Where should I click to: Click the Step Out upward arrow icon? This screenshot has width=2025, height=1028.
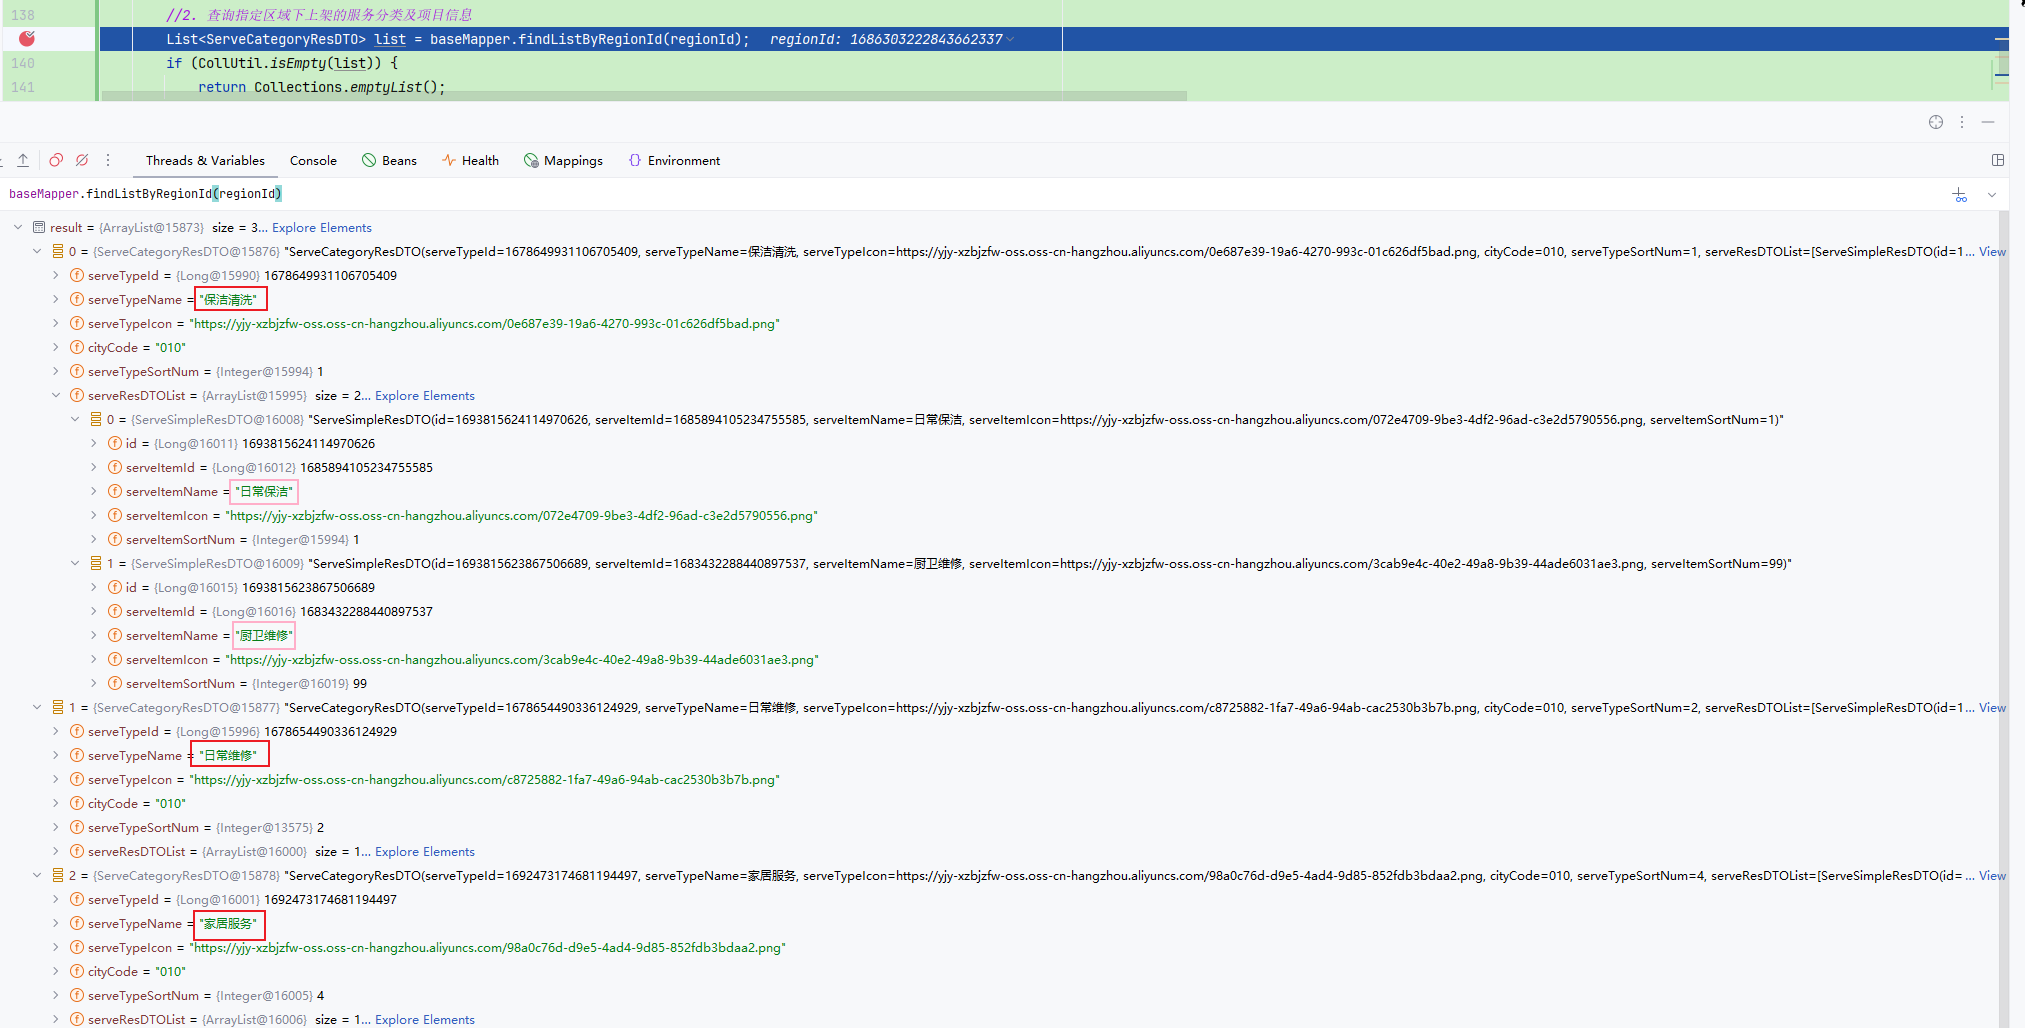[23, 160]
